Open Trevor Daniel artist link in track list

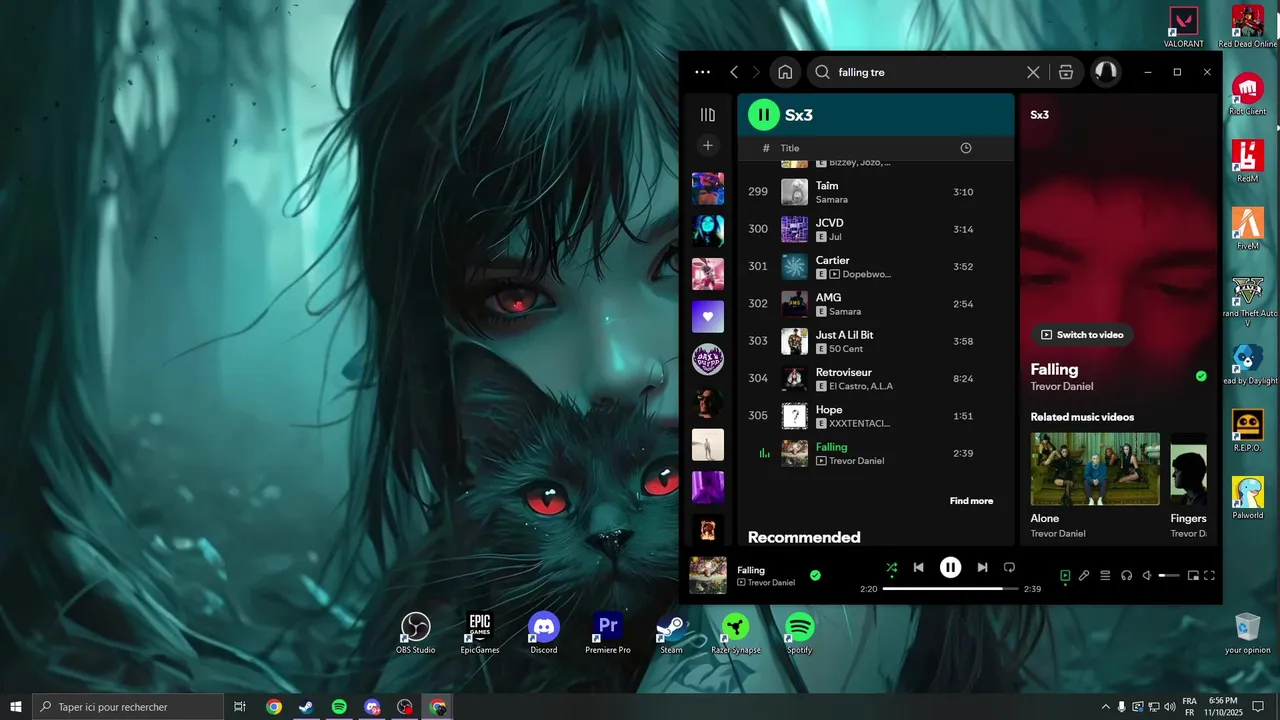click(x=856, y=461)
